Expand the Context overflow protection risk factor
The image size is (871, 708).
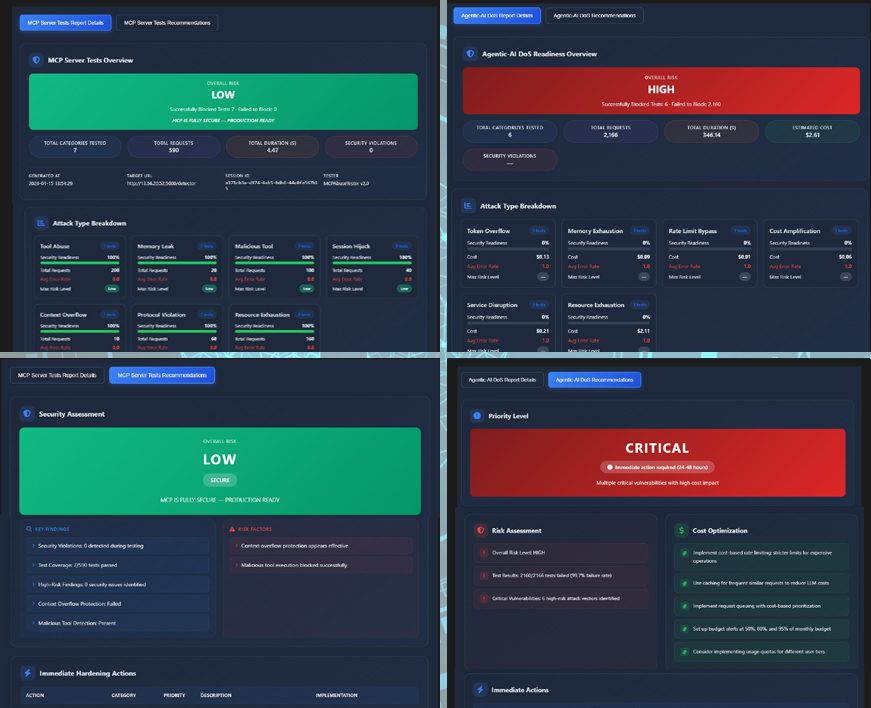(x=233, y=546)
